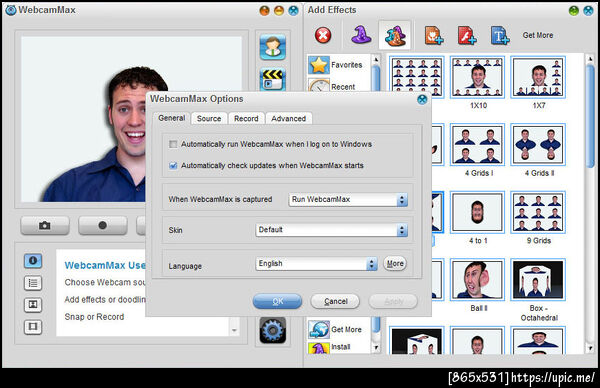Viewport: 600px width, 388px height.
Task: Open Favorites star category
Action: (336, 65)
